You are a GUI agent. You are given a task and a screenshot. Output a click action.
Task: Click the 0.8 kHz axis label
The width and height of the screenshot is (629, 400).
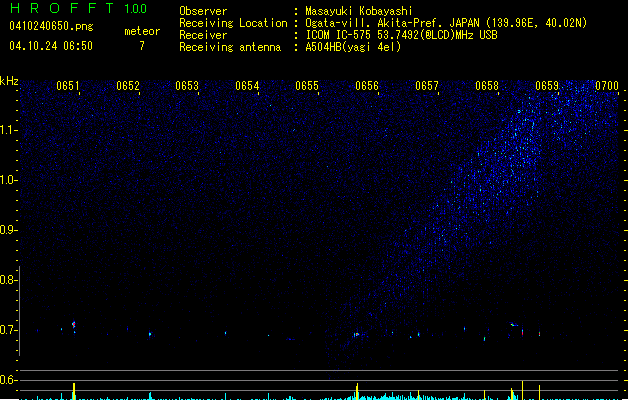click(x=9, y=280)
